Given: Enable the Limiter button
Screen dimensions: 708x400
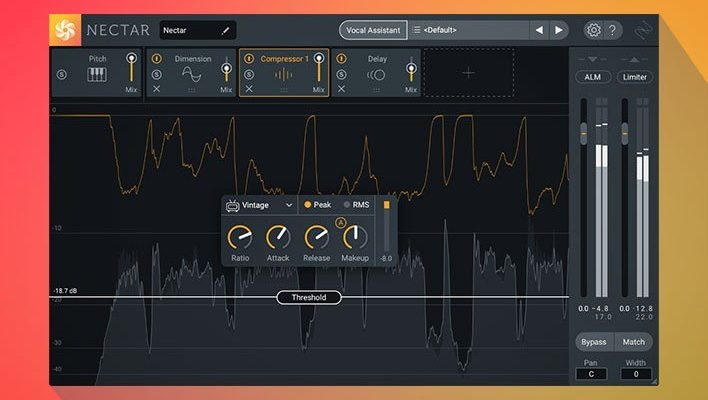Looking at the screenshot, I should [633, 77].
